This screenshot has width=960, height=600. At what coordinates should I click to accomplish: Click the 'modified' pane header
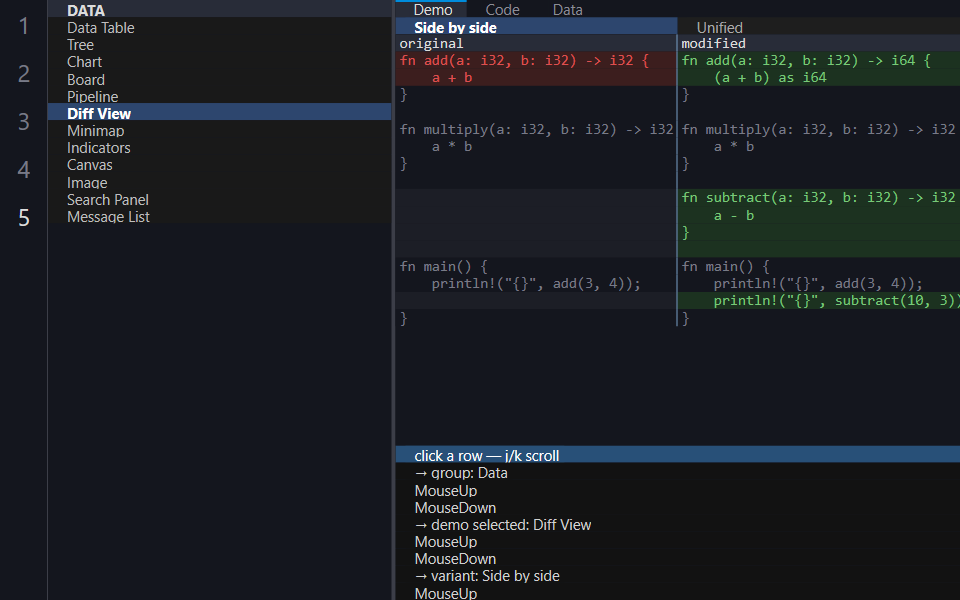pos(819,43)
